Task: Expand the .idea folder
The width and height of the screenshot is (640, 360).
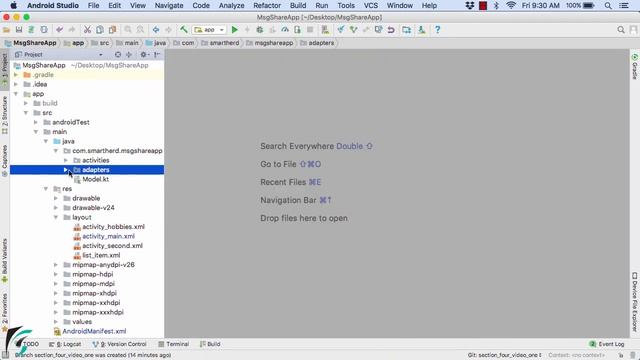Action: click(x=16, y=84)
